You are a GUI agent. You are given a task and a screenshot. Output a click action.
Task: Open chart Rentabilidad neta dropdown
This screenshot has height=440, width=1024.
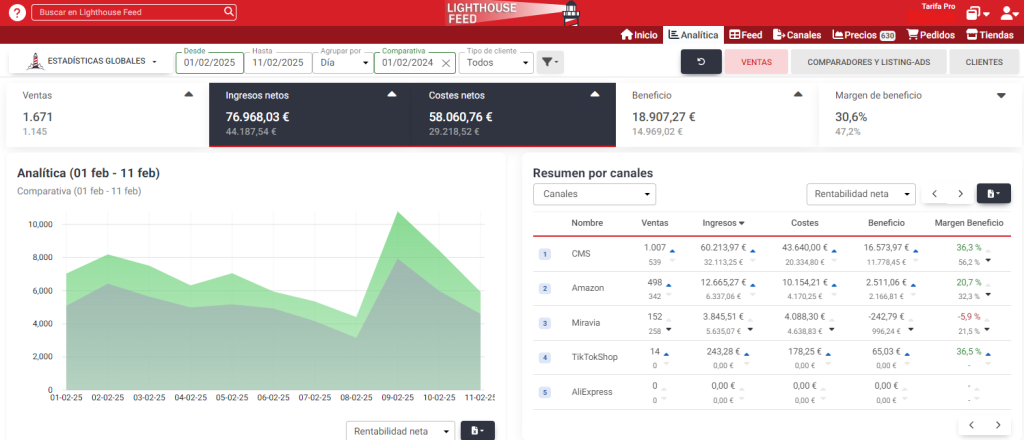click(400, 431)
